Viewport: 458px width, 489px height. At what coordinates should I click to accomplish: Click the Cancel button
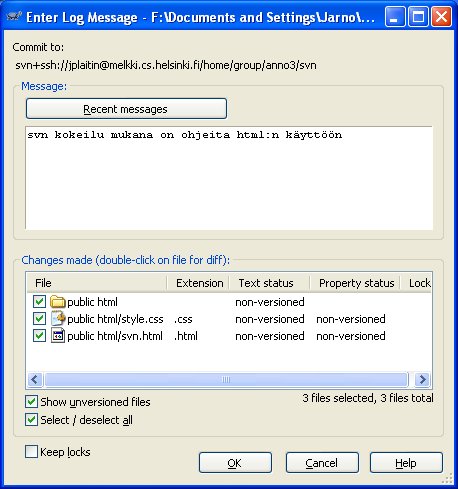tap(322, 463)
